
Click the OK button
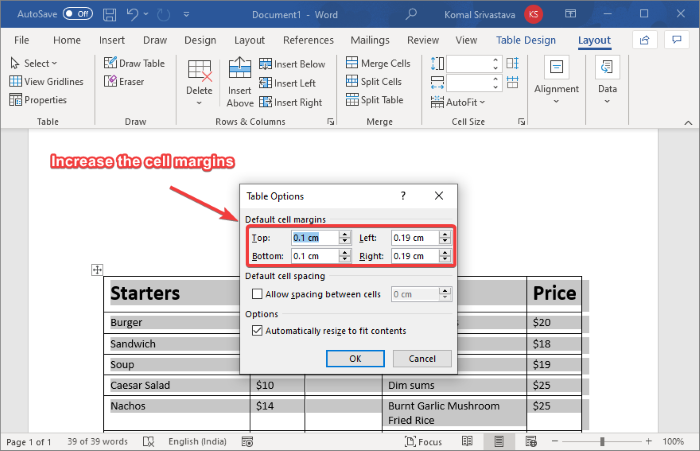point(355,359)
